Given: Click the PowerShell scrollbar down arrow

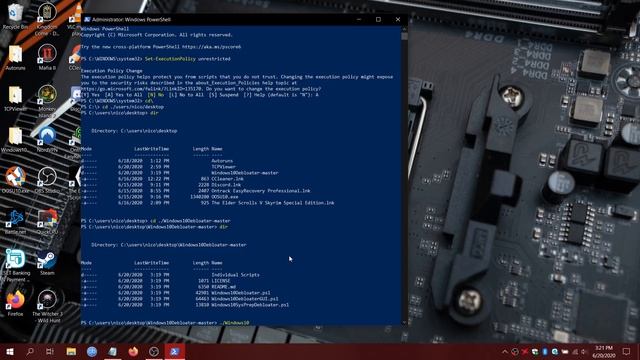Looking at the screenshot, I should (x=404, y=322).
